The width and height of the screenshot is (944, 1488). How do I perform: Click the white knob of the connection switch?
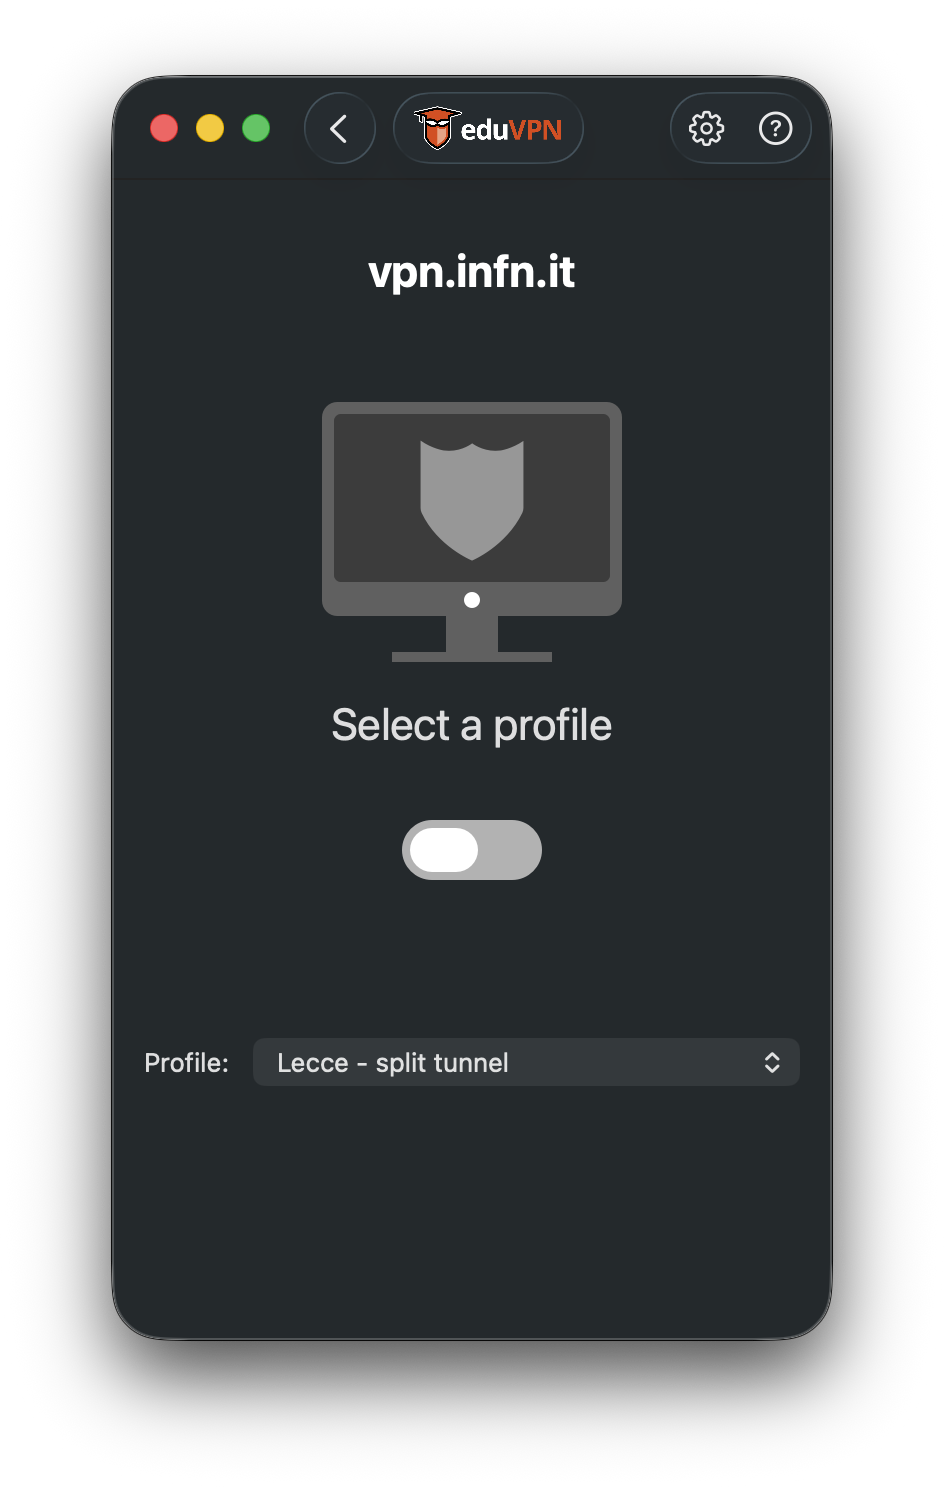point(444,850)
